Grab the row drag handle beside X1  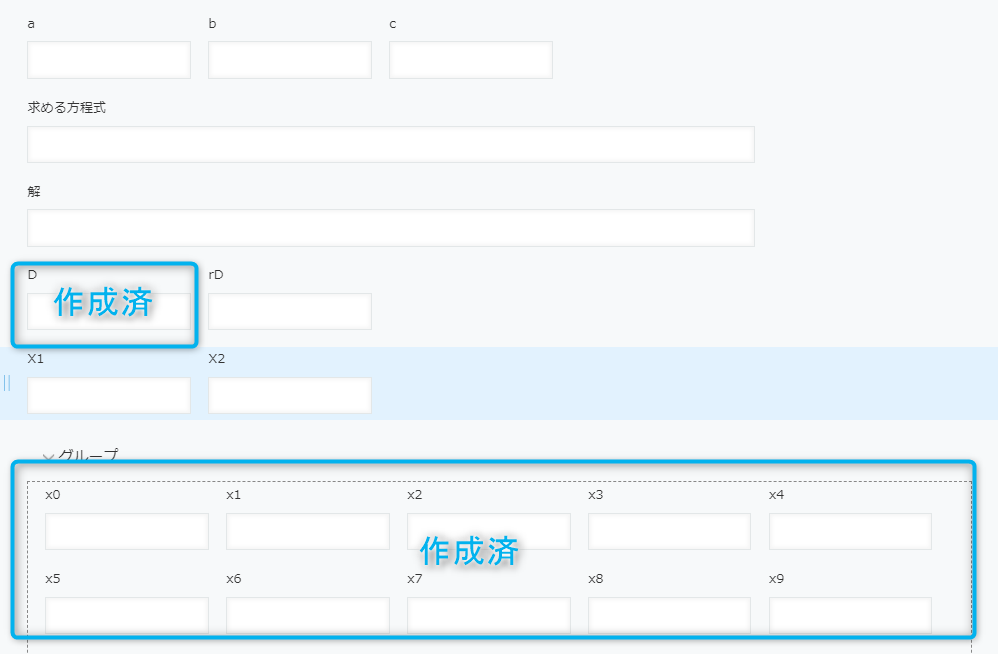(7, 383)
